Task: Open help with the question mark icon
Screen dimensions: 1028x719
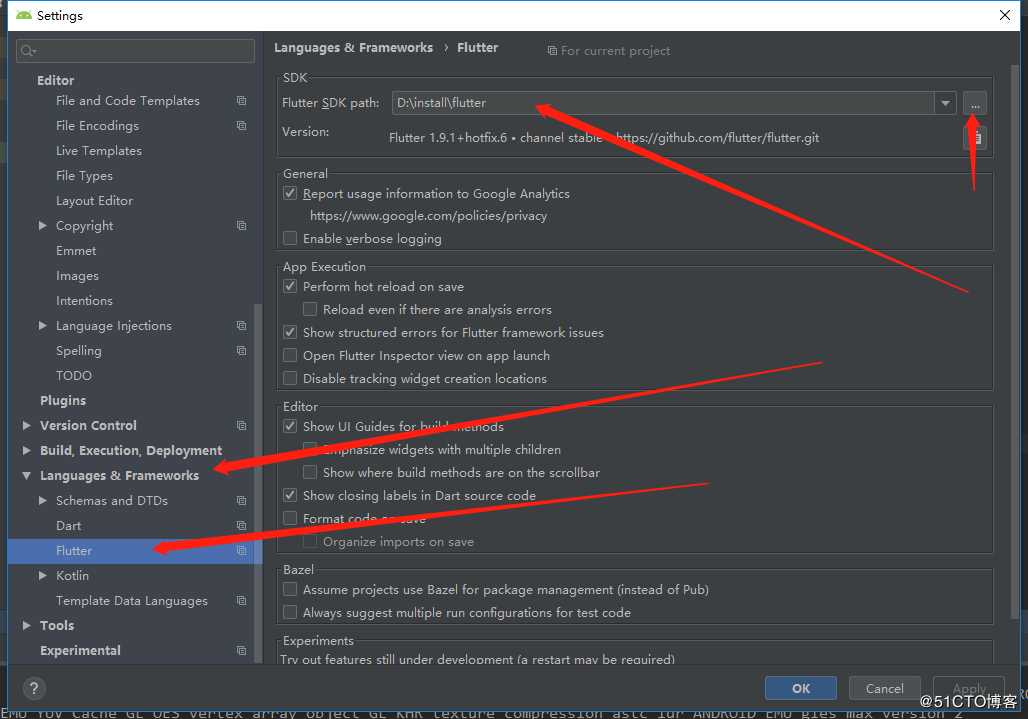Action: (x=34, y=688)
